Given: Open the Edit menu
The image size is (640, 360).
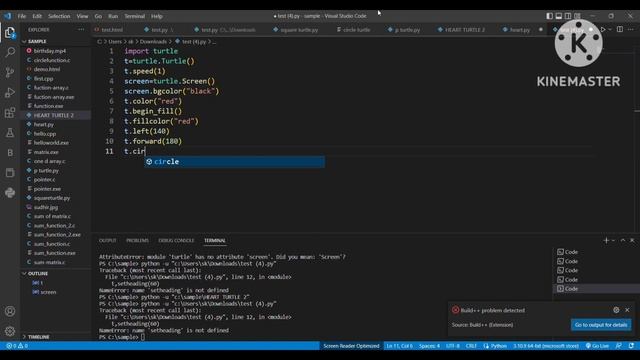Looking at the screenshot, I should point(37,16).
